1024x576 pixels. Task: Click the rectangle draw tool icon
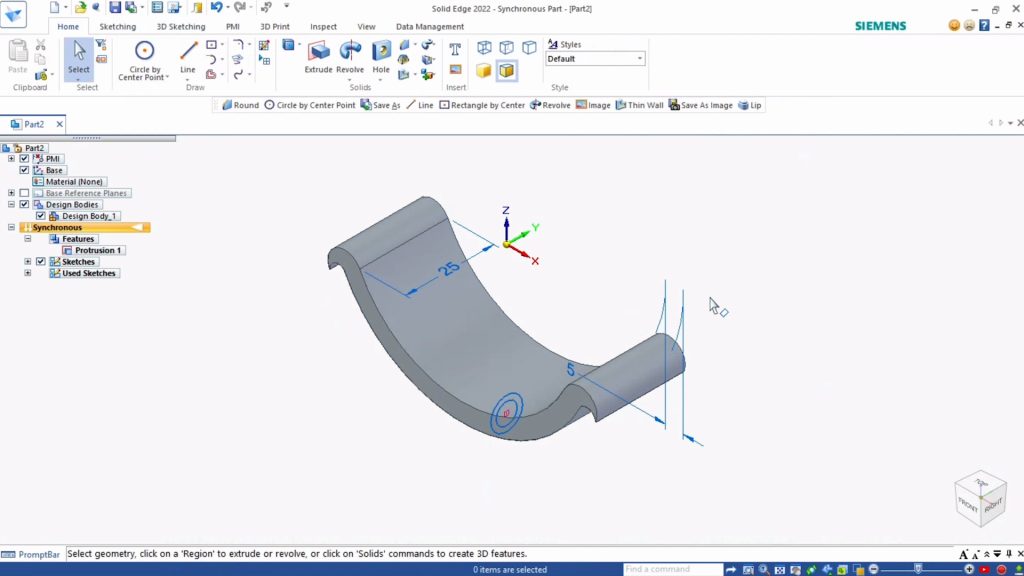(212, 45)
